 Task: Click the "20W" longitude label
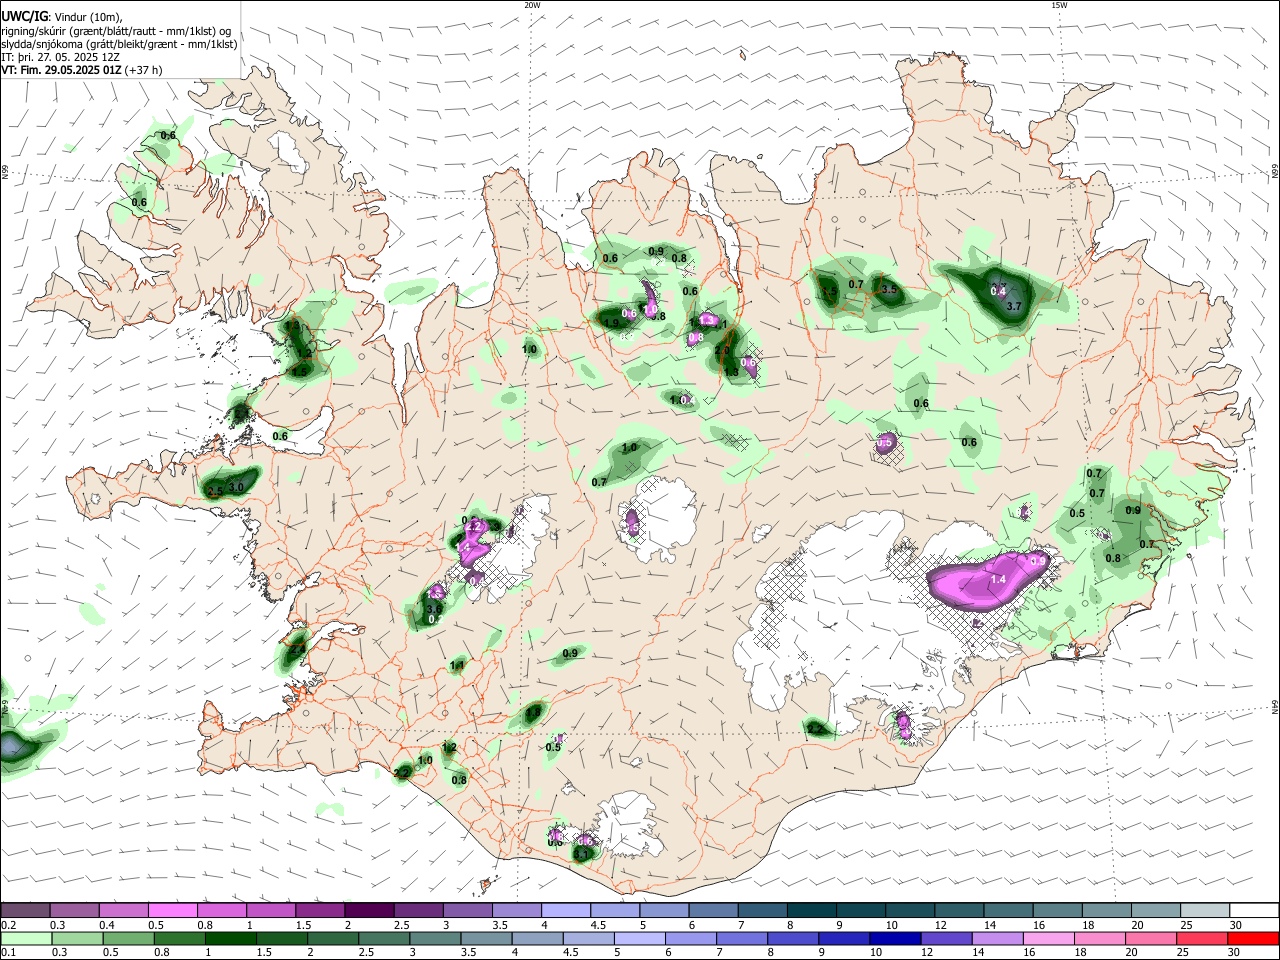pyautogui.click(x=532, y=5)
